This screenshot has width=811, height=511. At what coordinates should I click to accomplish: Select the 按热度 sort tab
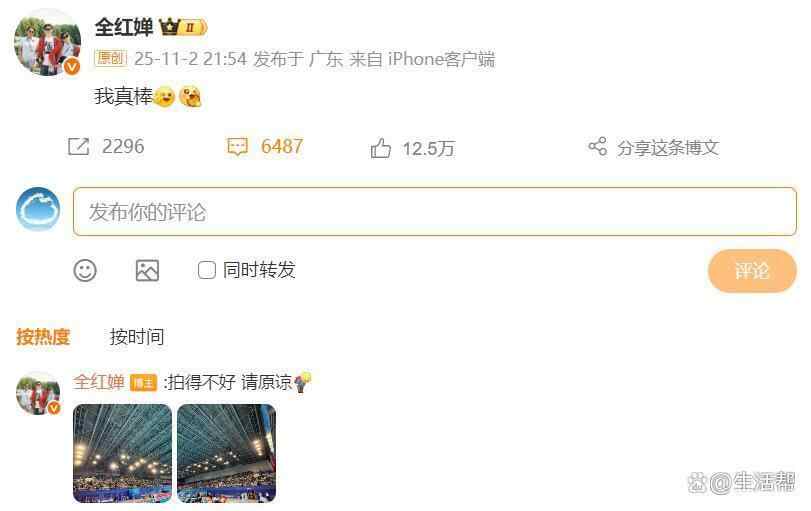(43, 337)
